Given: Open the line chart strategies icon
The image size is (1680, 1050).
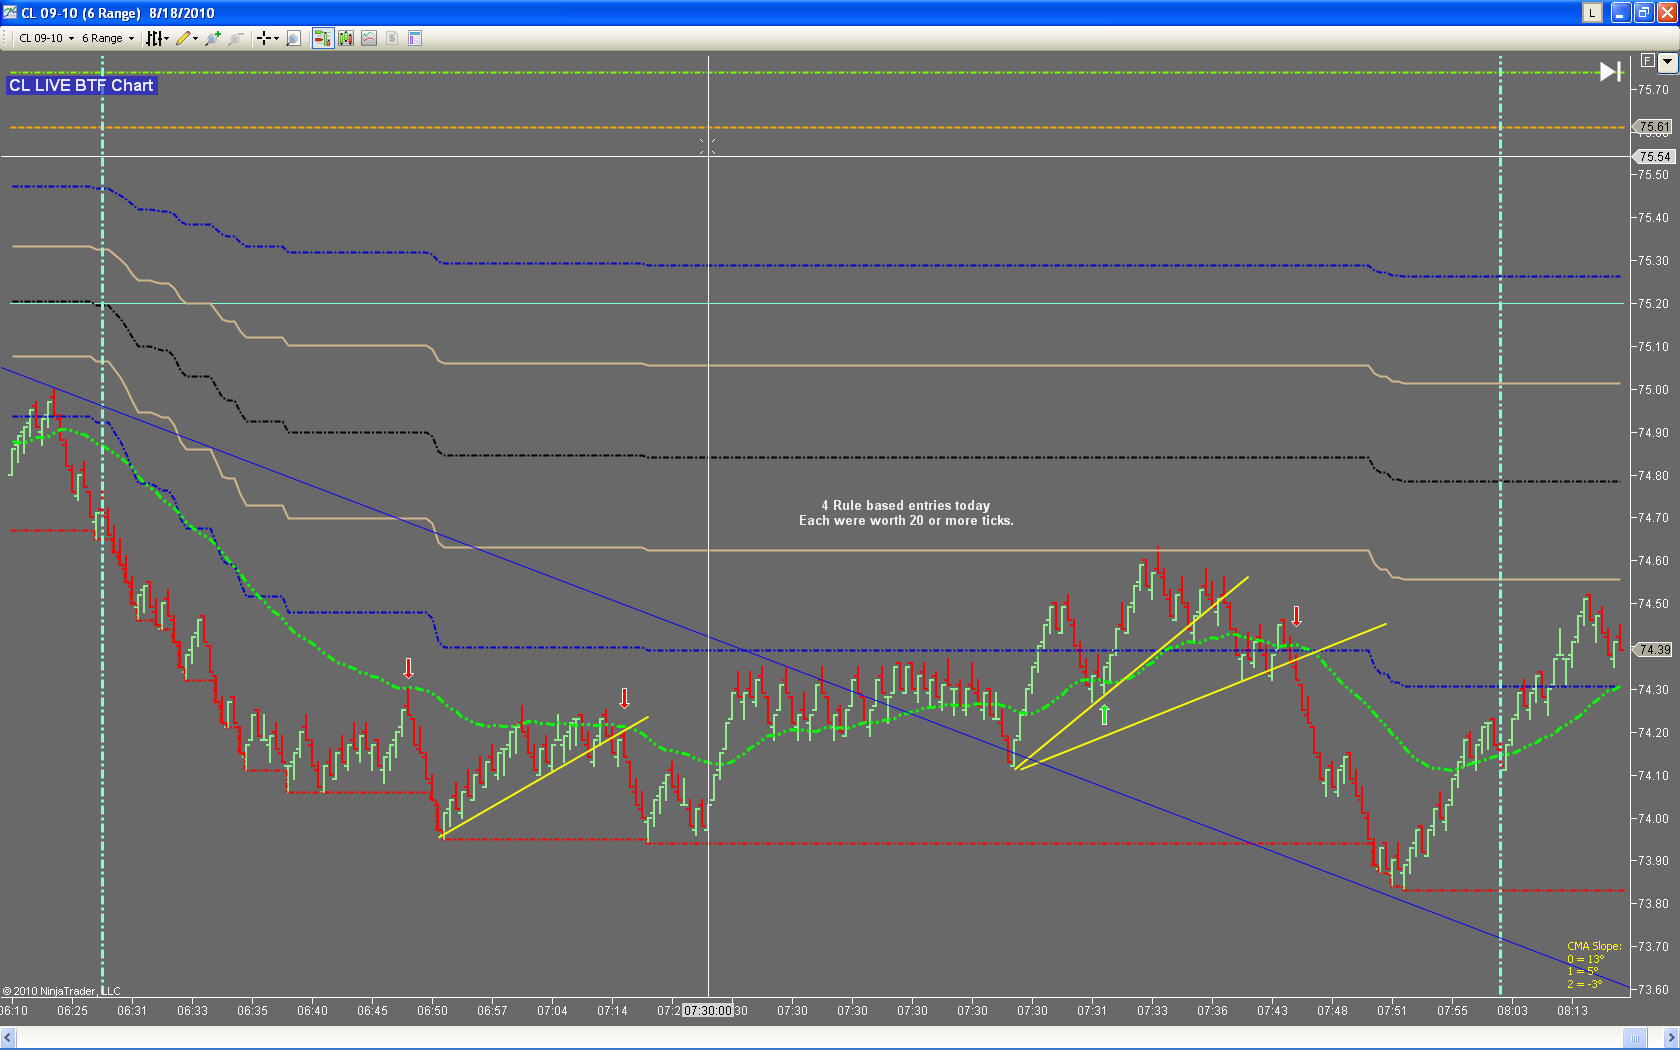Looking at the screenshot, I should (x=369, y=38).
